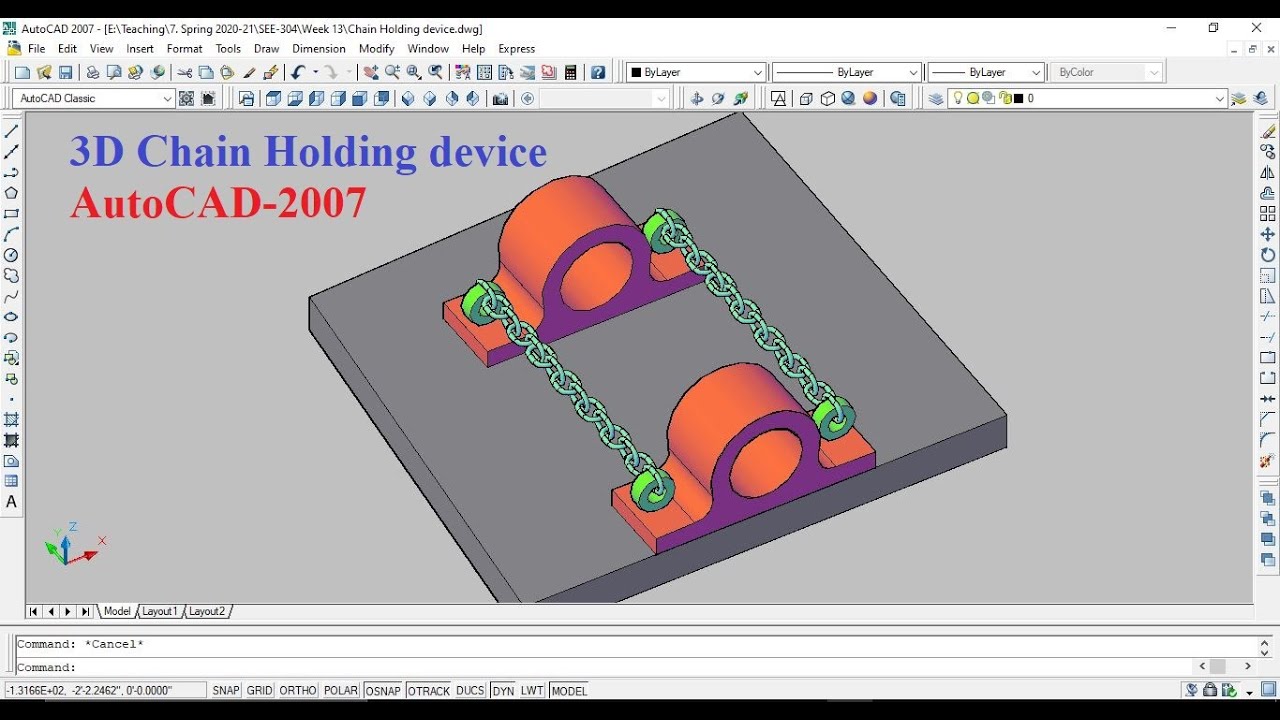Switch to the Layout1 tab
This screenshot has width=1280, height=720.
[x=159, y=611]
